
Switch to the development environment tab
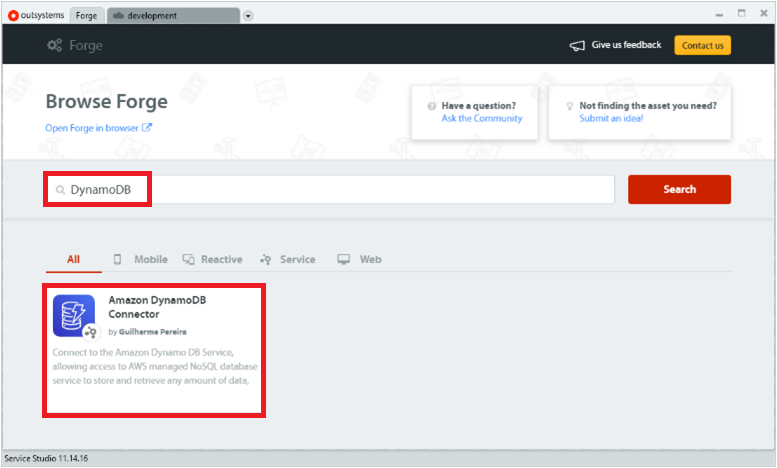[173, 15]
